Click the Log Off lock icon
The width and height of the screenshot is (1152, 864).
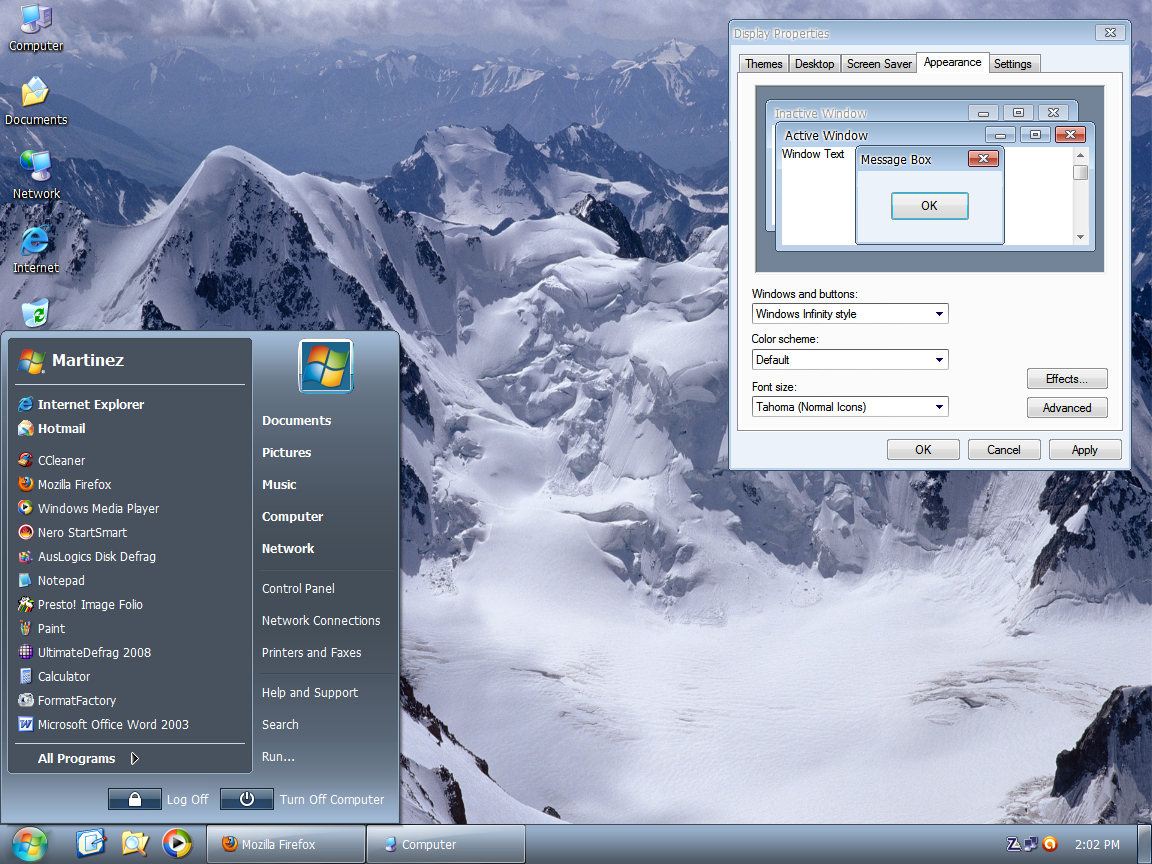coord(134,799)
